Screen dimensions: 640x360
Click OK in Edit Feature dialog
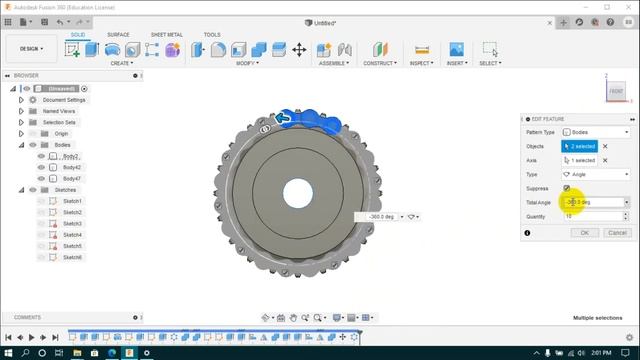(x=584, y=233)
